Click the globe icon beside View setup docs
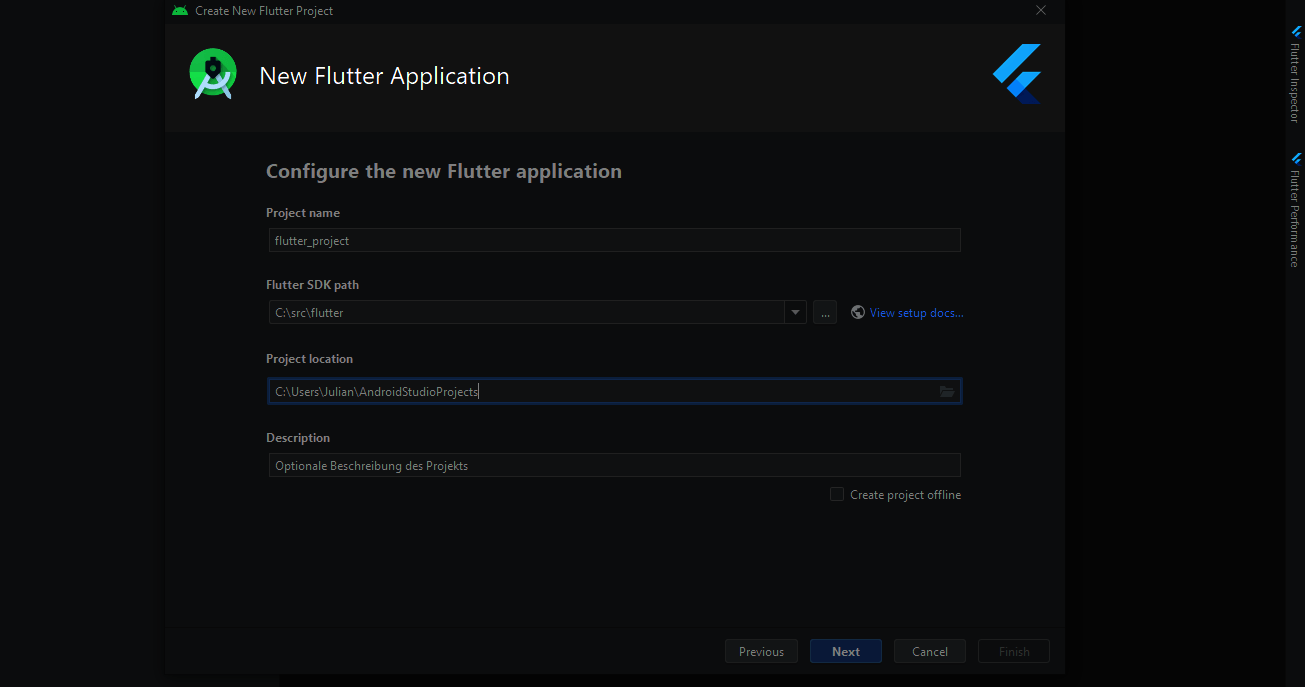Viewport: 1305px width, 687px height. pos(858,312)
